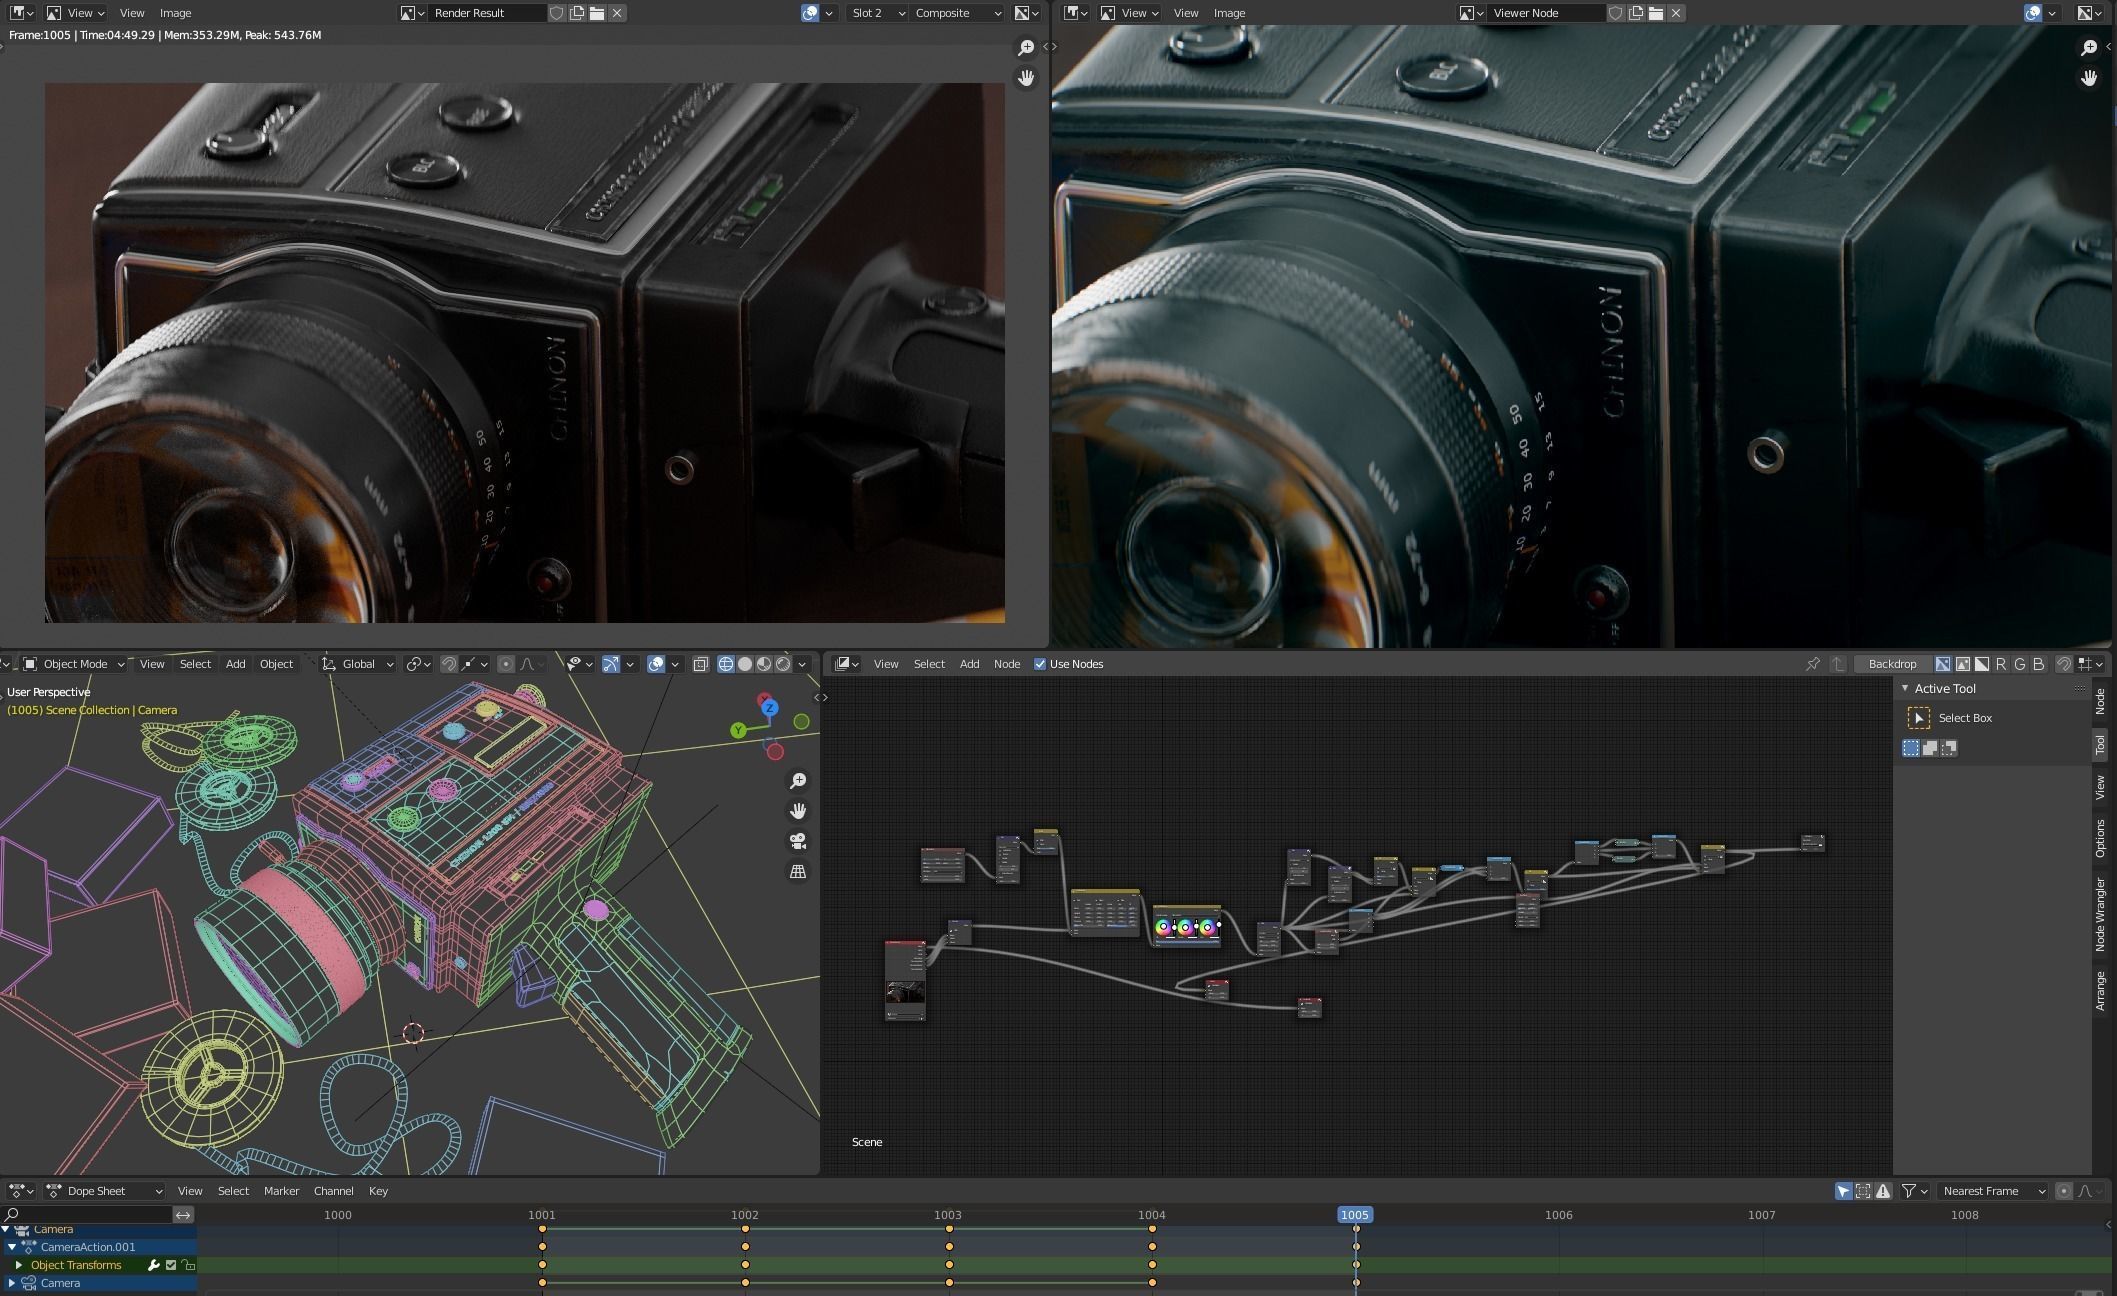Click hand pan icon in 3D viewport

pyautogui.click(x=798, y=810)
